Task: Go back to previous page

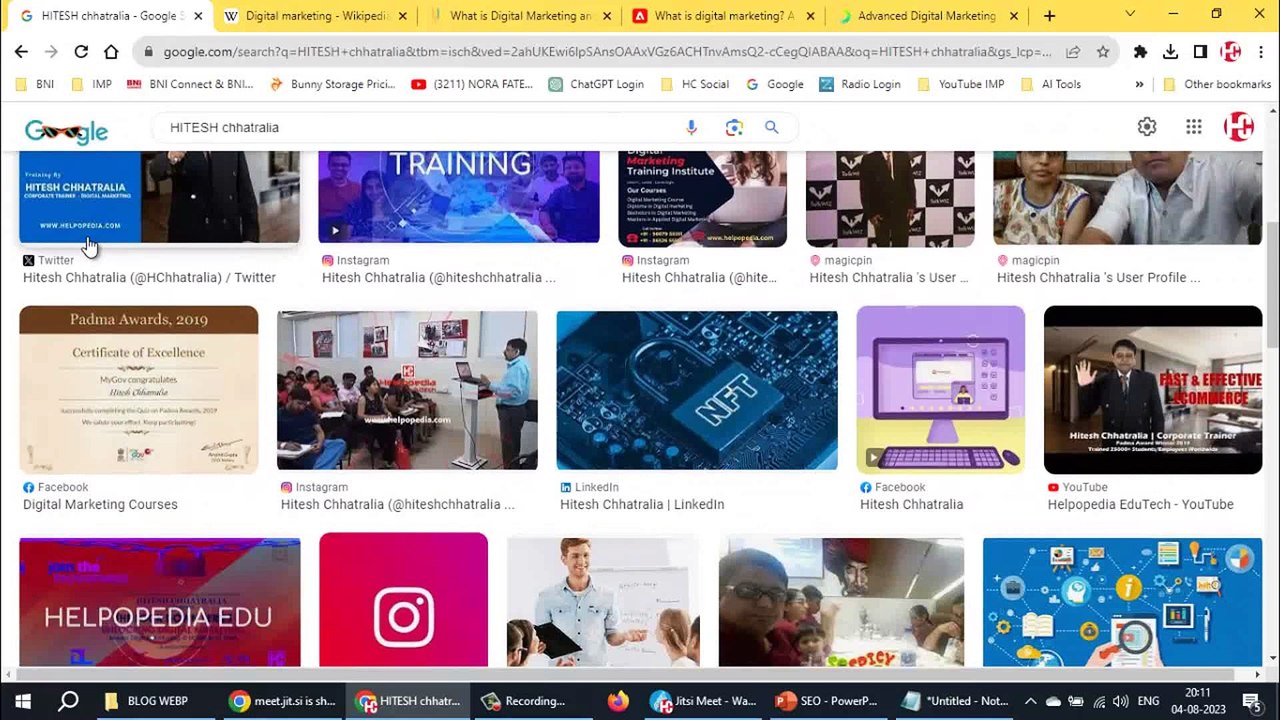Action: [x=21, y=51]
